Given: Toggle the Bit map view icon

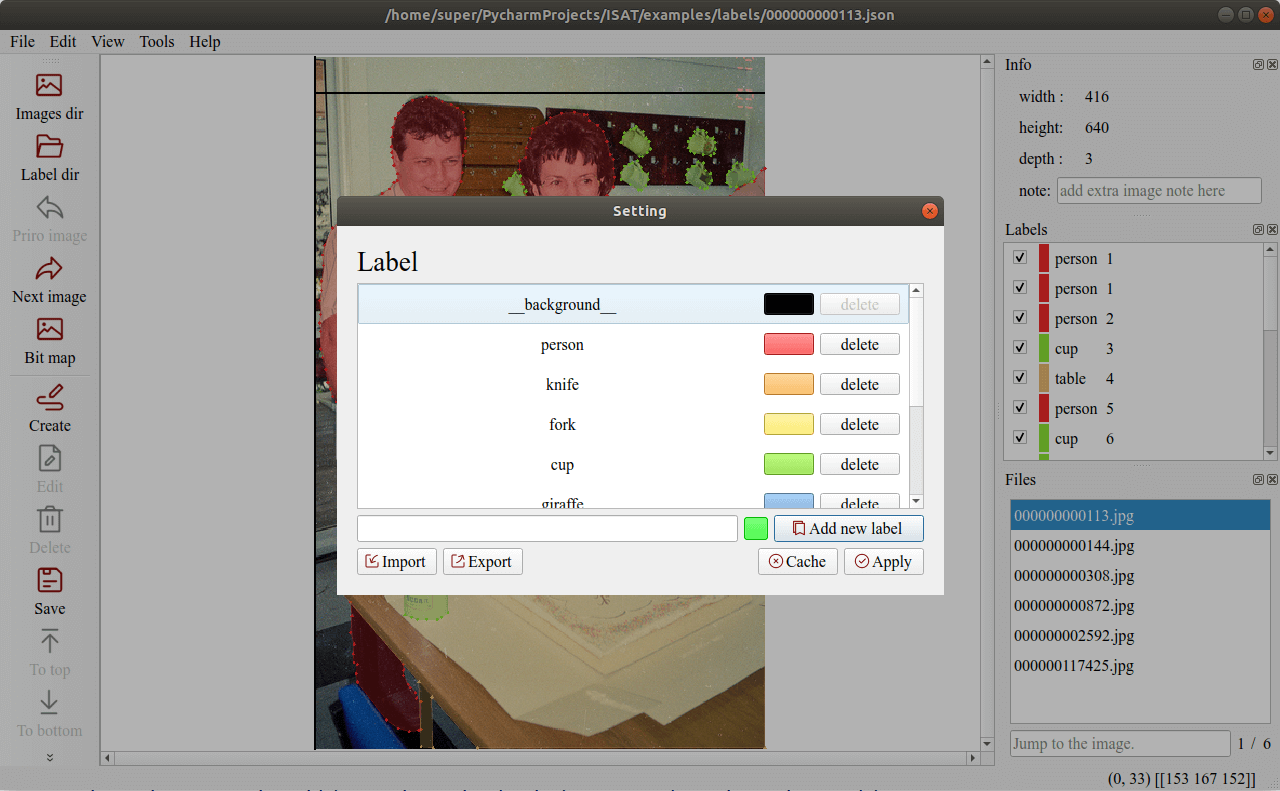Looking at the screenshot, I should (x=49, y=330).
